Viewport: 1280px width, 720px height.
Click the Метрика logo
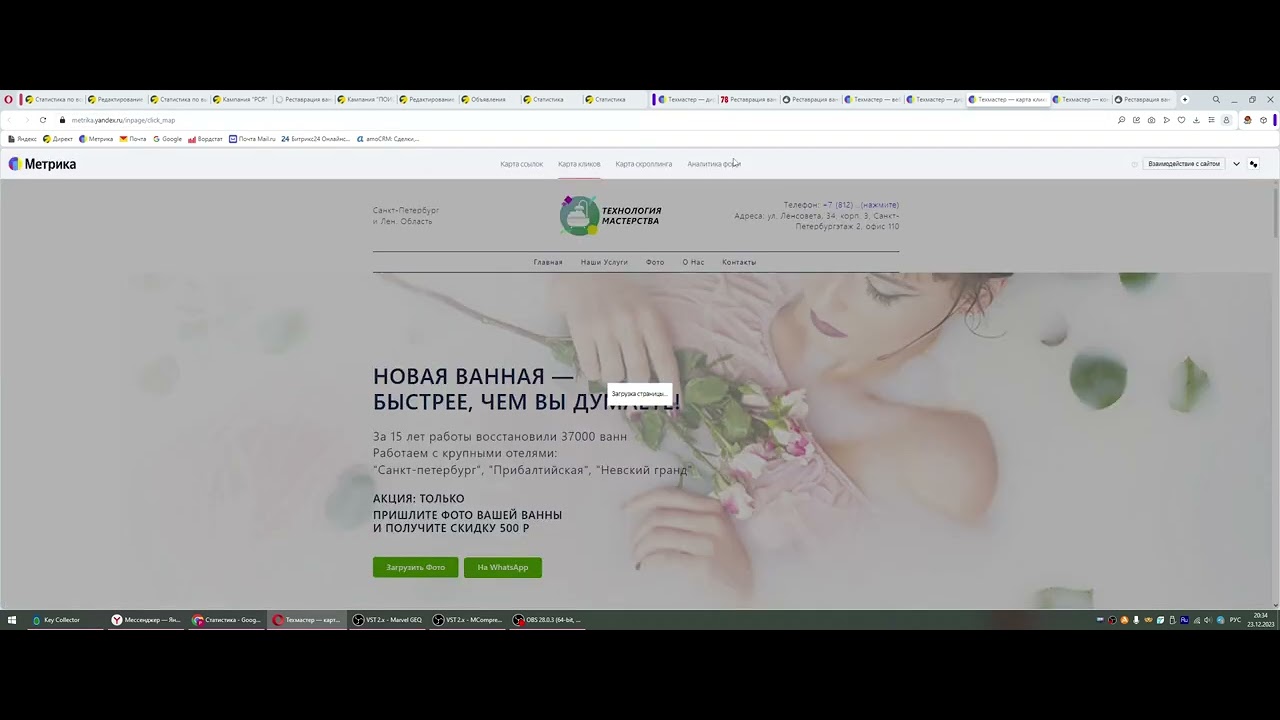click(x=42, y=164)
